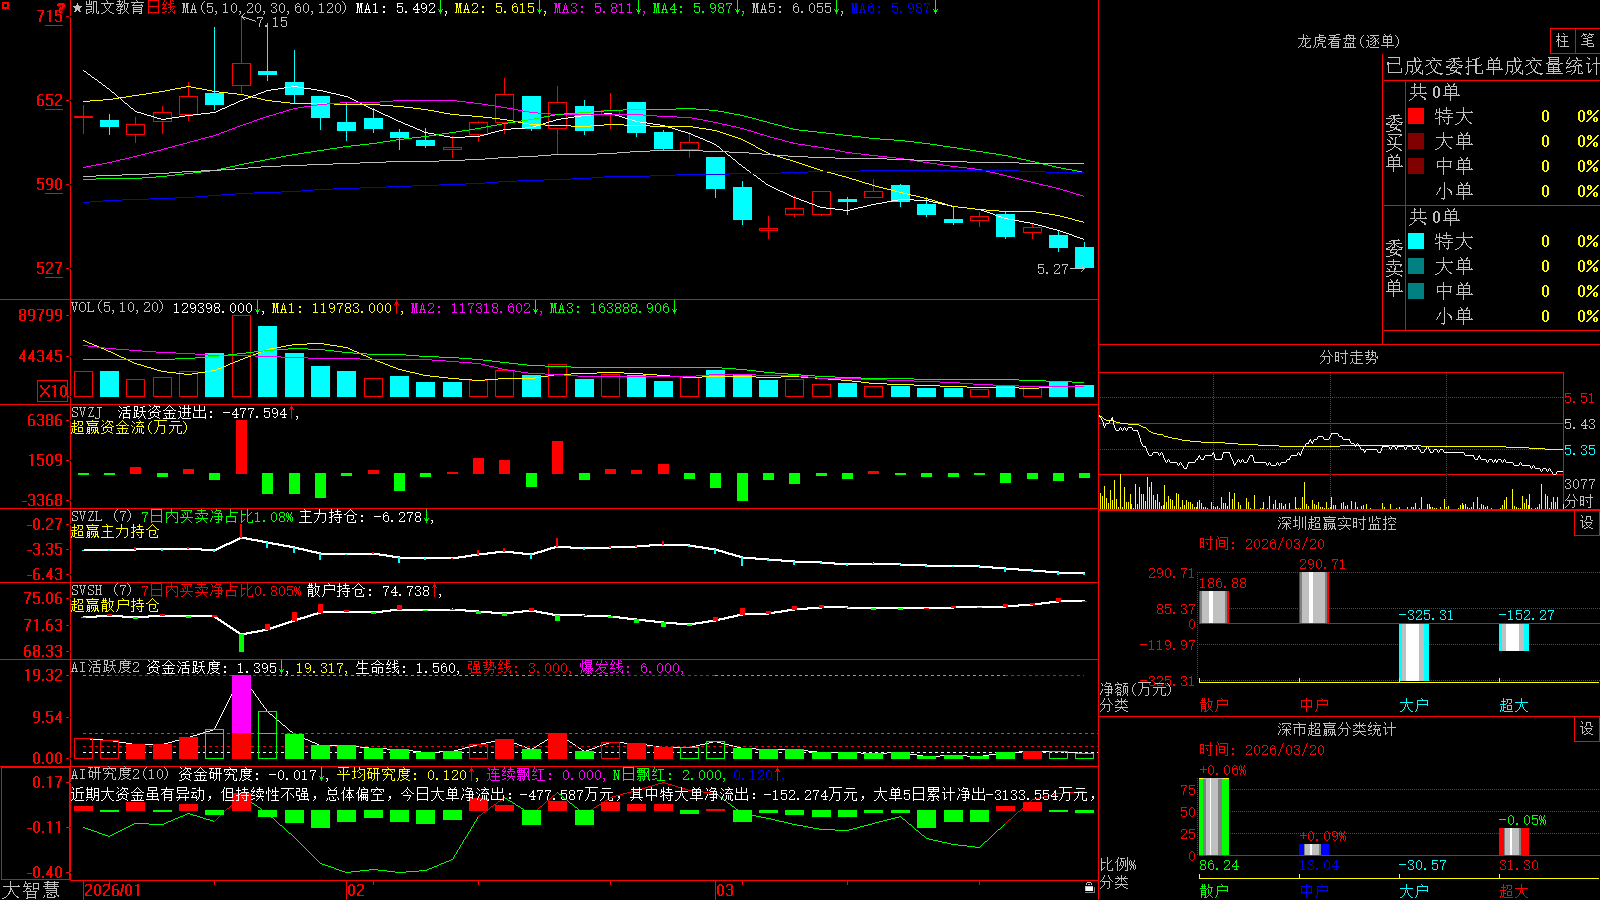Click the teal 中单 sell-order swatch
Screen dimensions: 1600x900
(1416, 291)
